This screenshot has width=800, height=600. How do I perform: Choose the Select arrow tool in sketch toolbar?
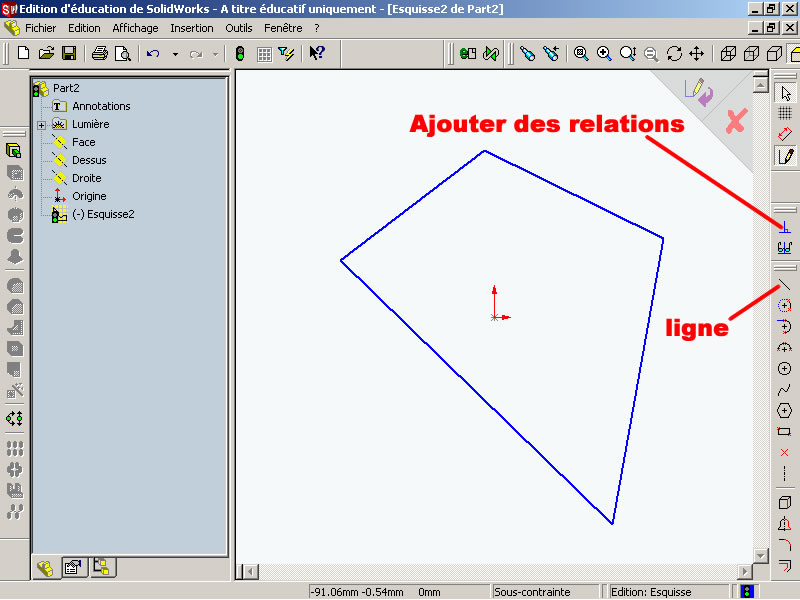pos(786,93)
